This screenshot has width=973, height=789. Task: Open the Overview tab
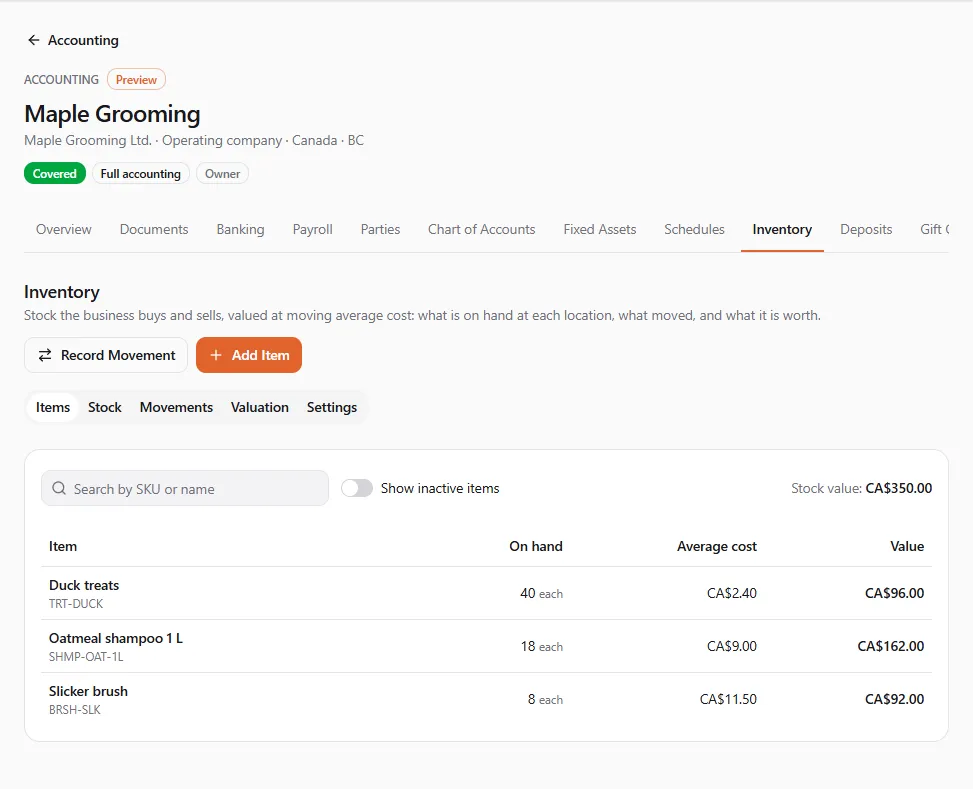click(63, 230)
